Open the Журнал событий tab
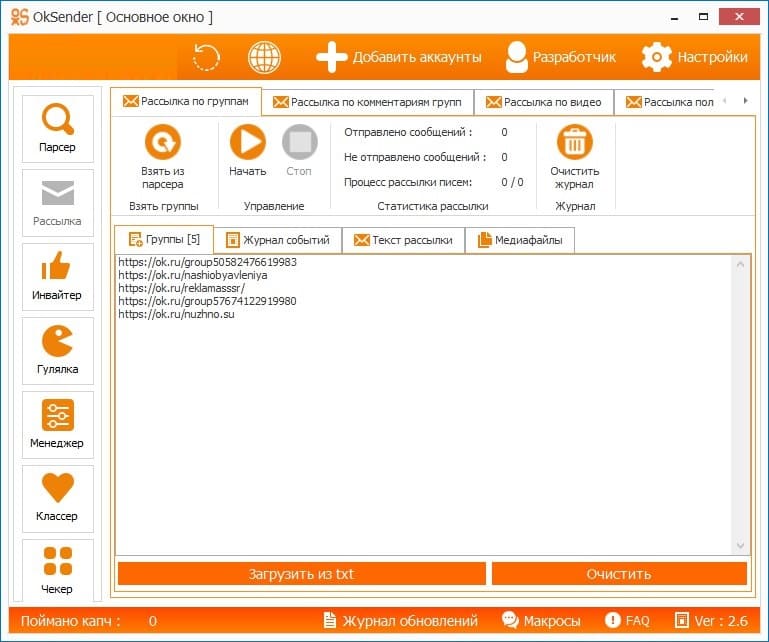769x642 pixels. pos(278,240)
